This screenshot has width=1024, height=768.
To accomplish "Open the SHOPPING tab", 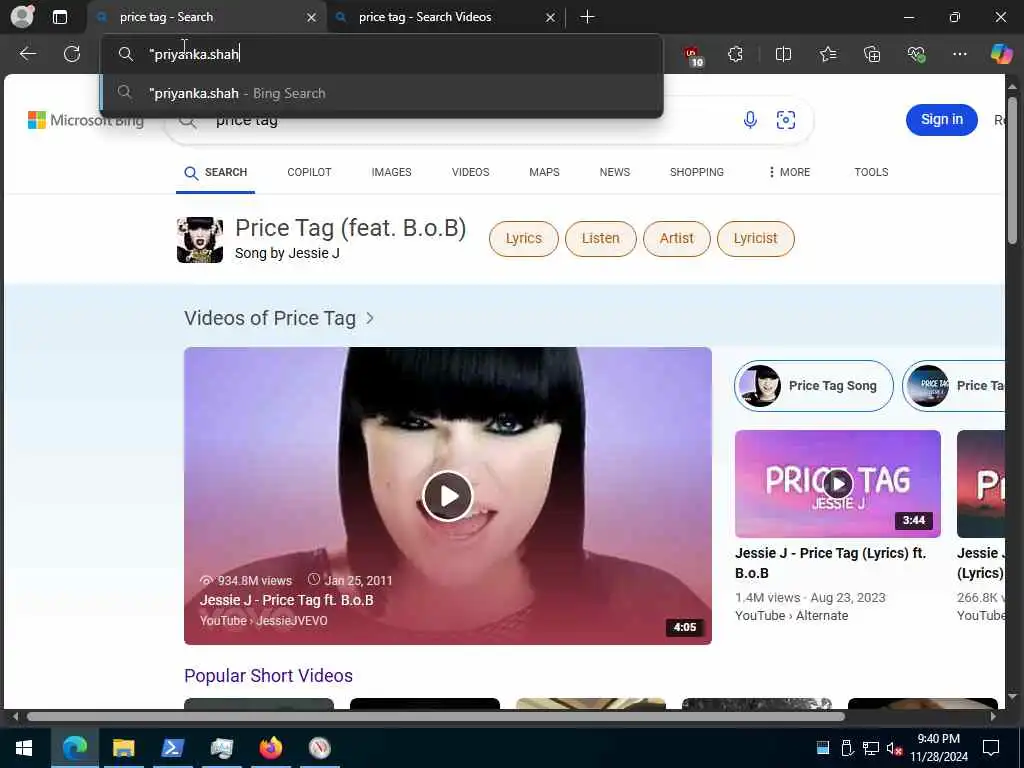I will click(696, 172).
